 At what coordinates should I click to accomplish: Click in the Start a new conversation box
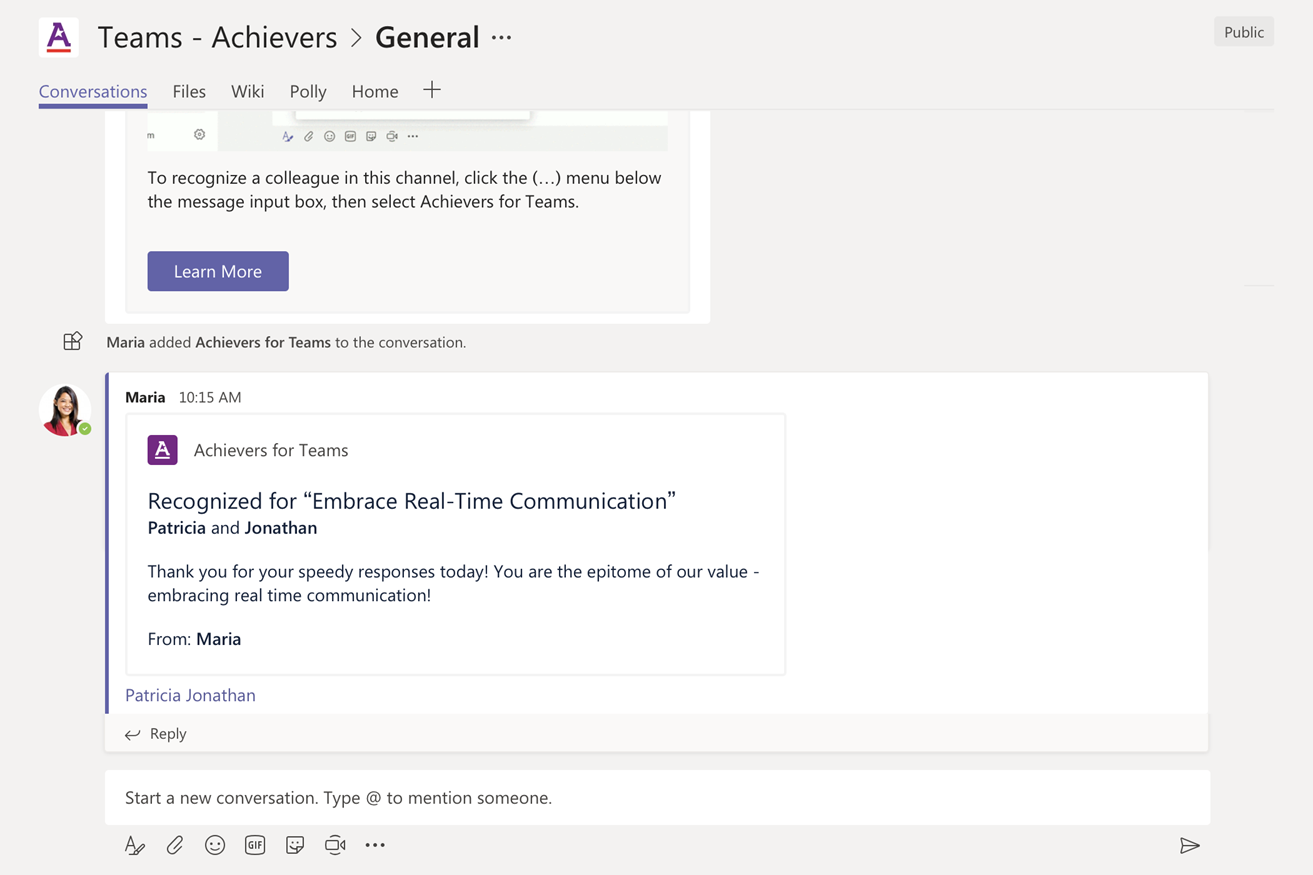tap(657, 798)
